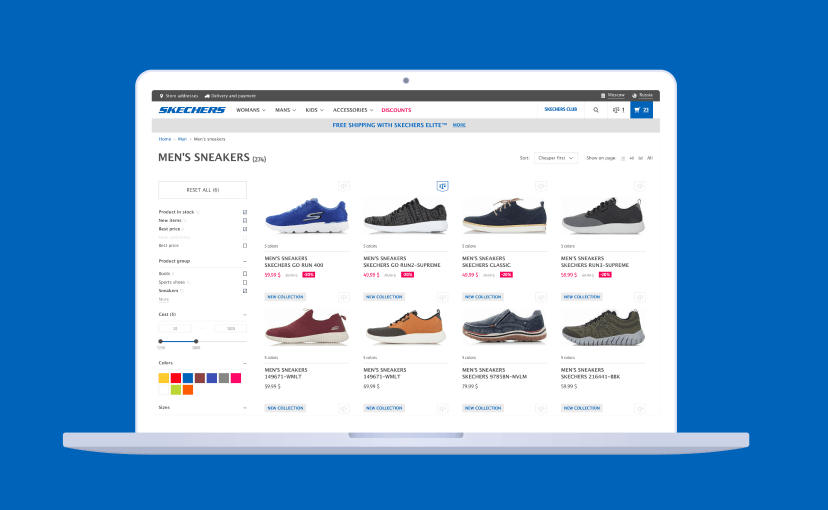Add Skechers 97858N-NVLM to compare
This screenshot has height=510, width=828.
541,297
